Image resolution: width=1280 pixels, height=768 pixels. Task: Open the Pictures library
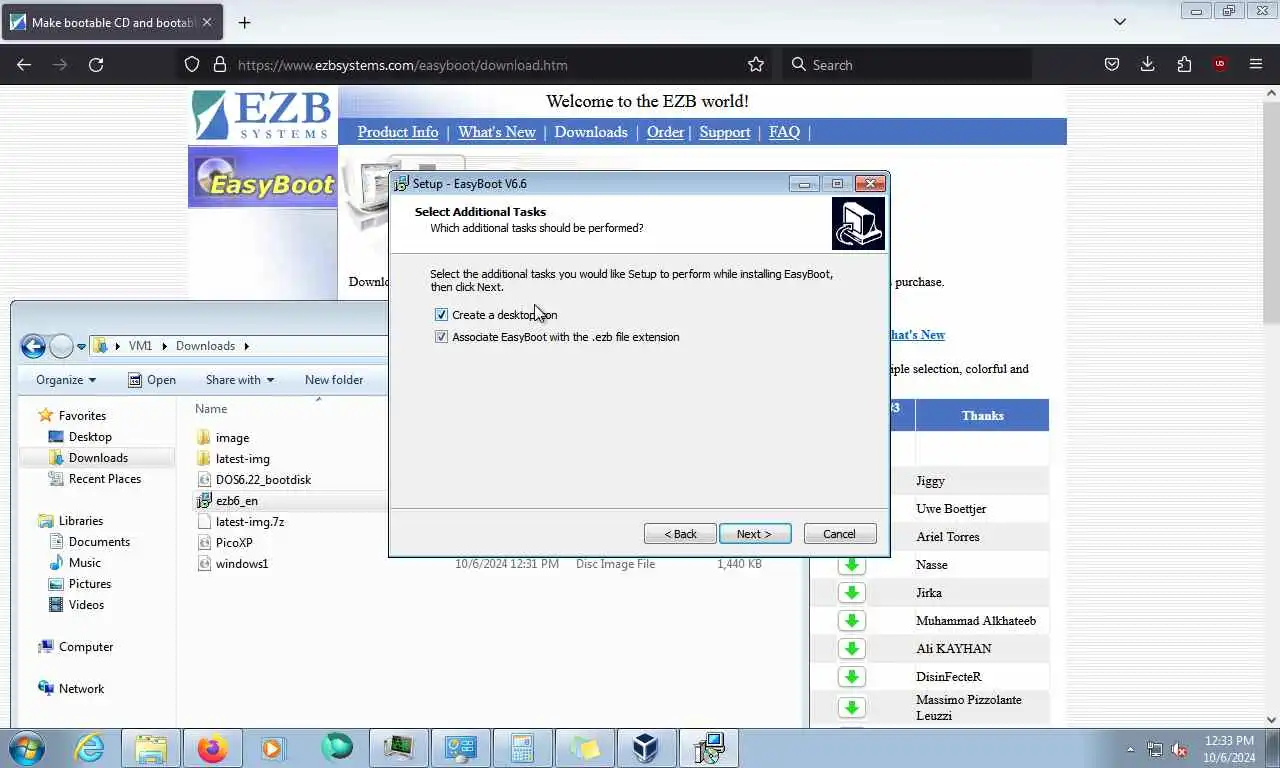coord(90,584)
